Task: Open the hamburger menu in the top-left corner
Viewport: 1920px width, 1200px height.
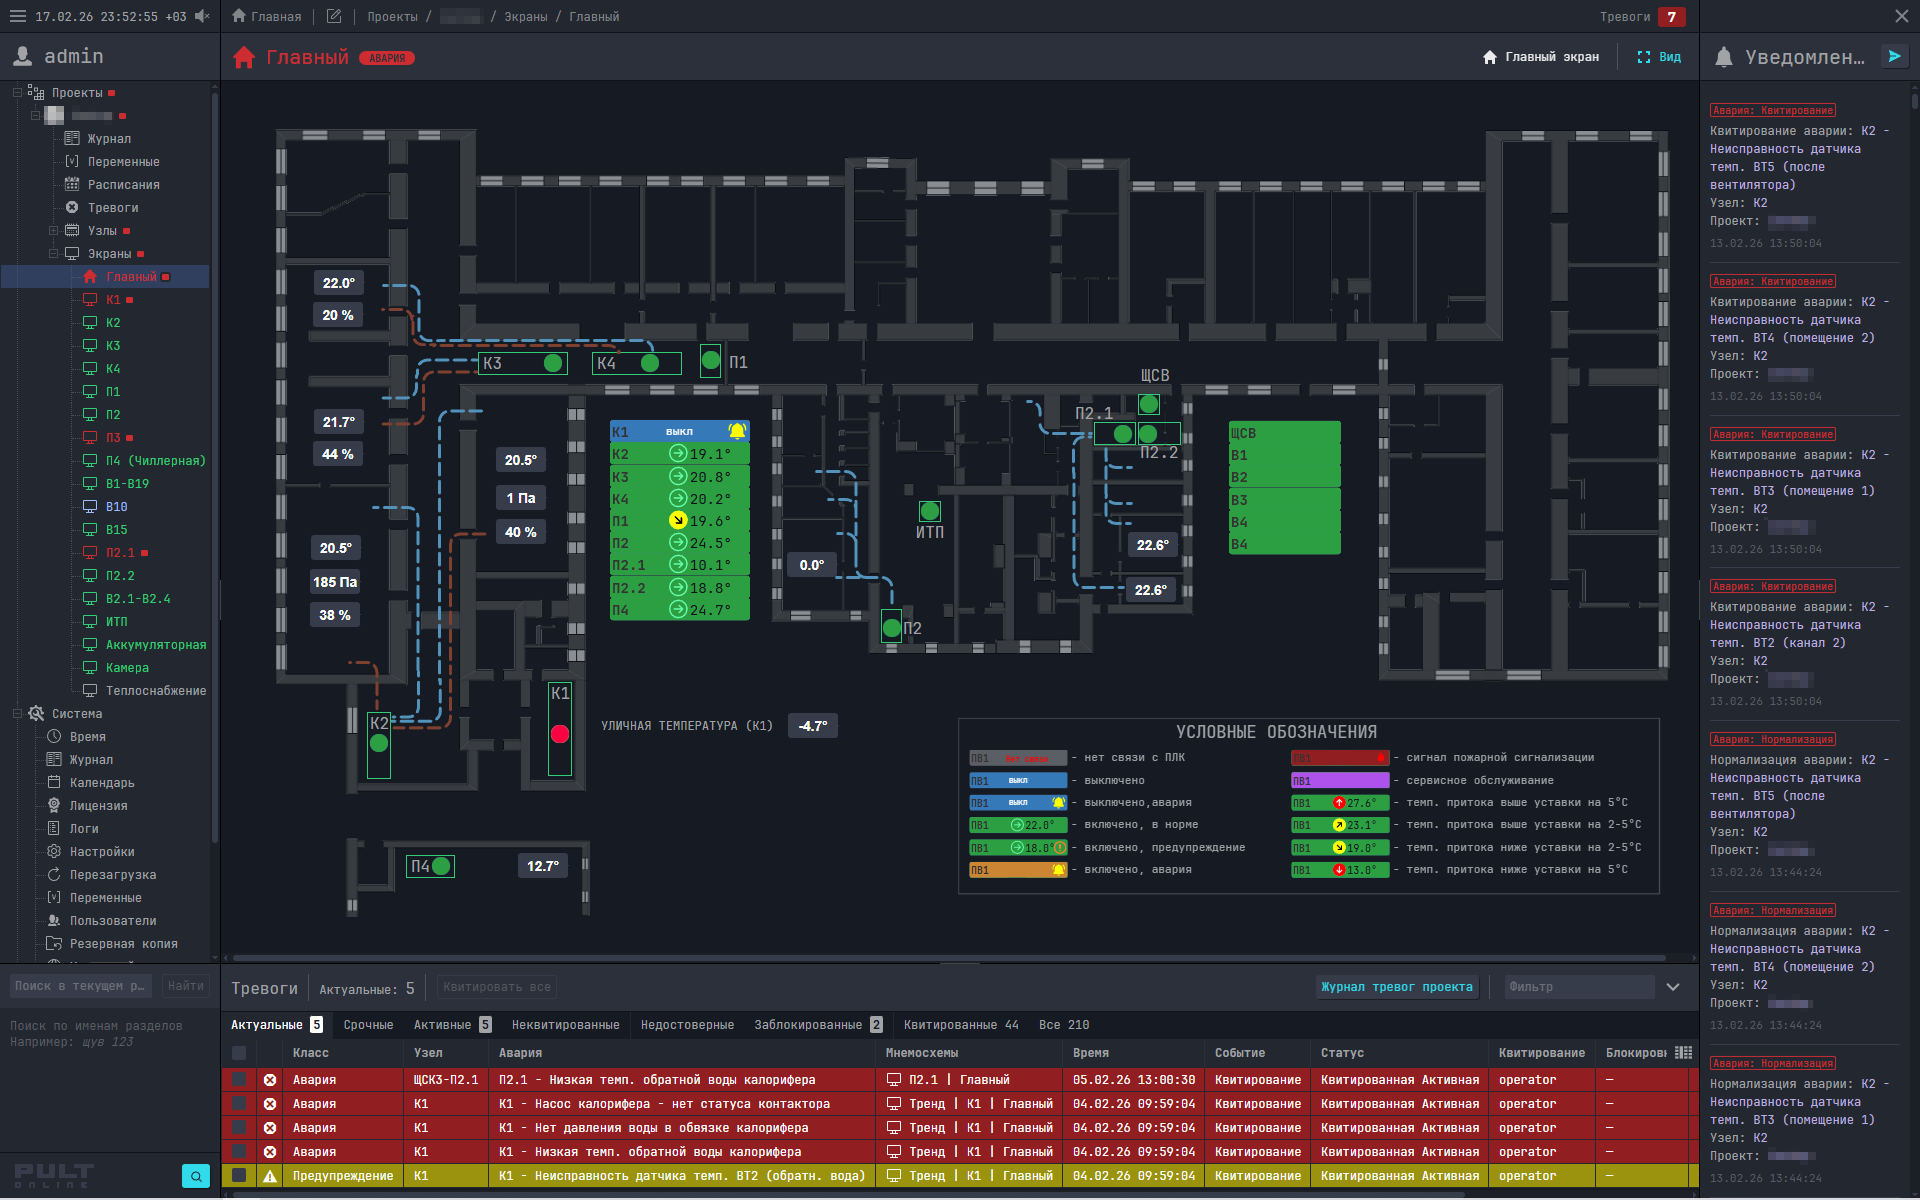Action: click(x=17, y=16)
